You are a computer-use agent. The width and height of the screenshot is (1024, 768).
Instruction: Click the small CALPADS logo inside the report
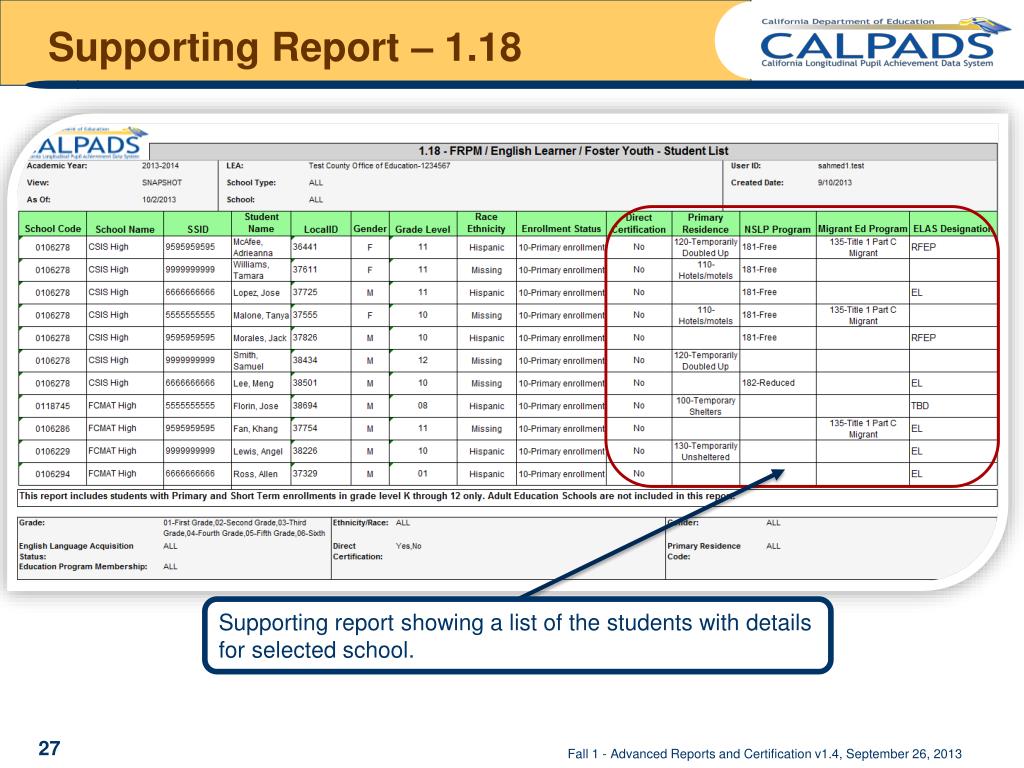(x=86, y=143)
